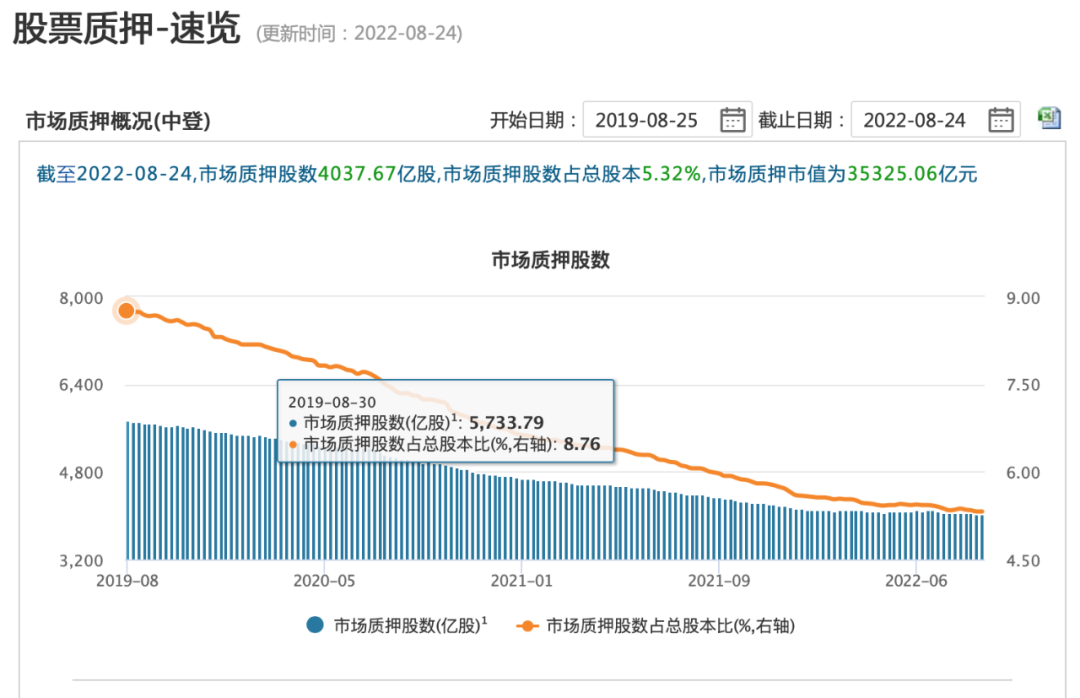The image size is (1080, 698).
Task: Open the start date calendar picker icon
Action: 733,120
